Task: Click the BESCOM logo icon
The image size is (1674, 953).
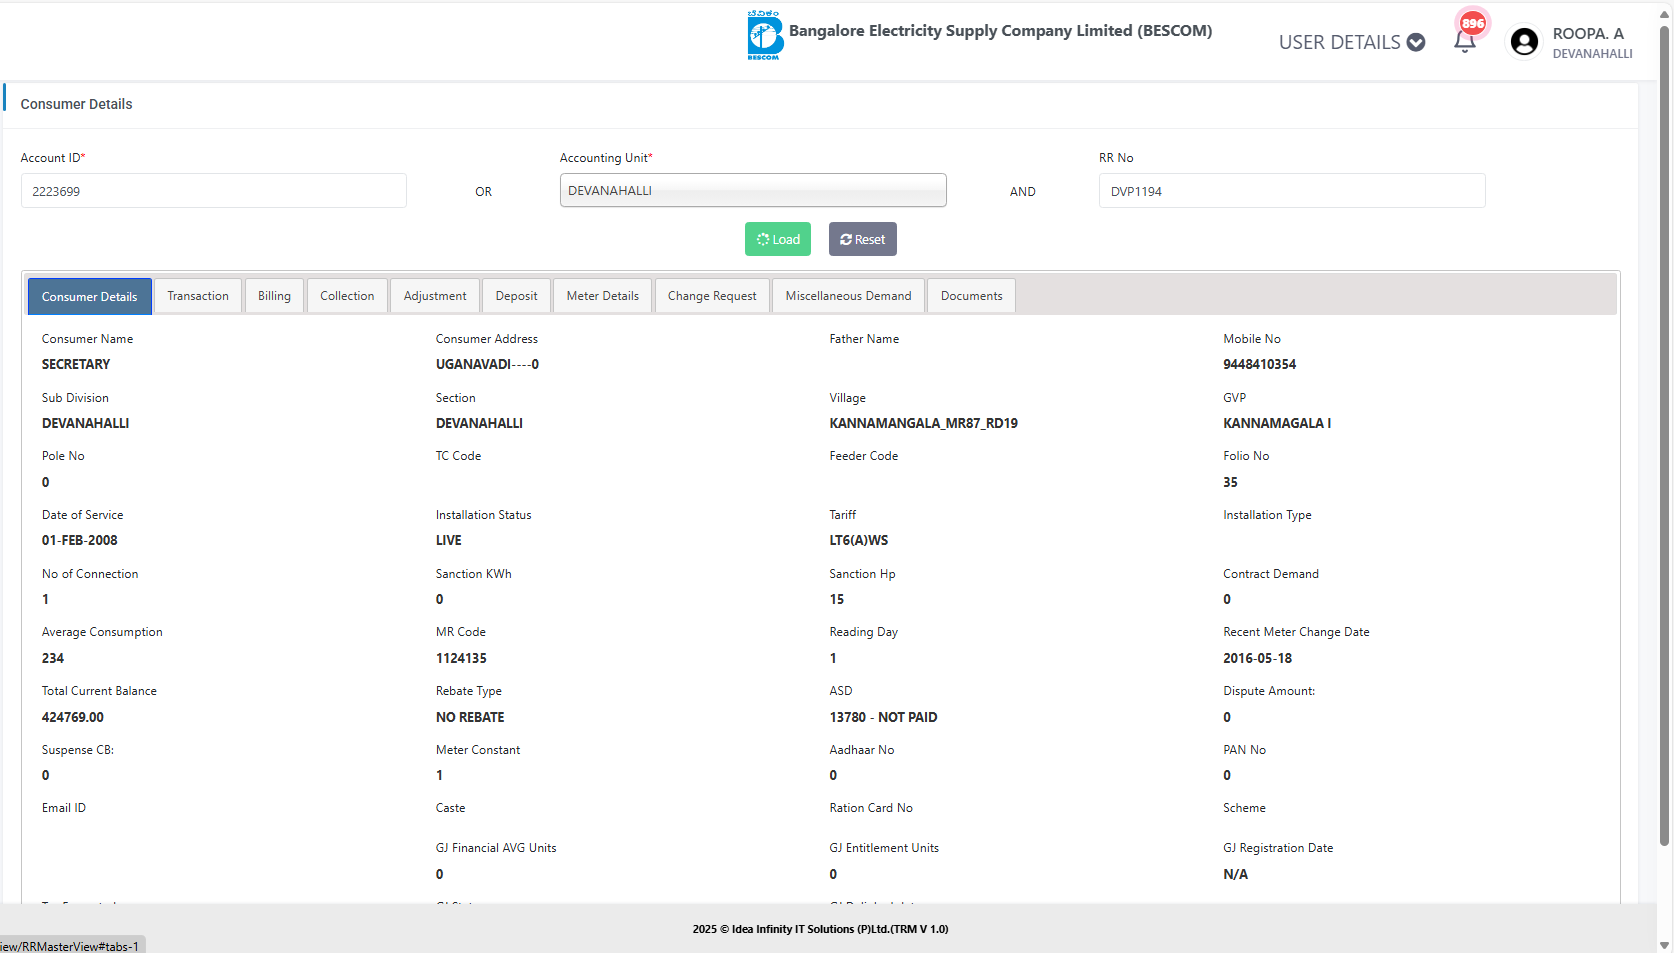Action: pos(765,36)
